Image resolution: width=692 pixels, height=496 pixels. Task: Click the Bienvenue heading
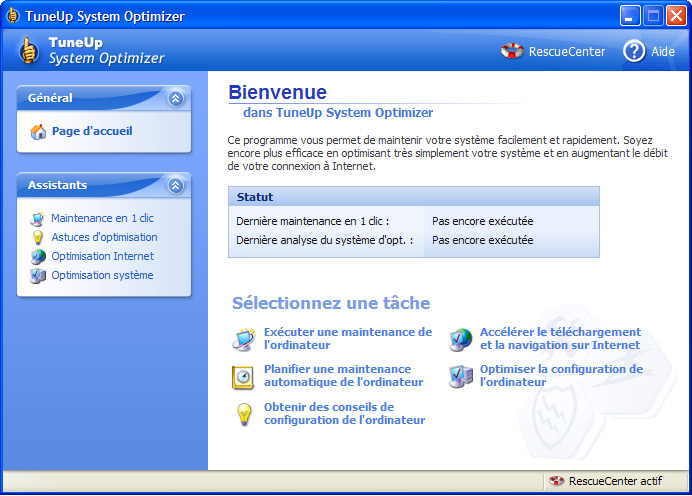click(277, 92)
